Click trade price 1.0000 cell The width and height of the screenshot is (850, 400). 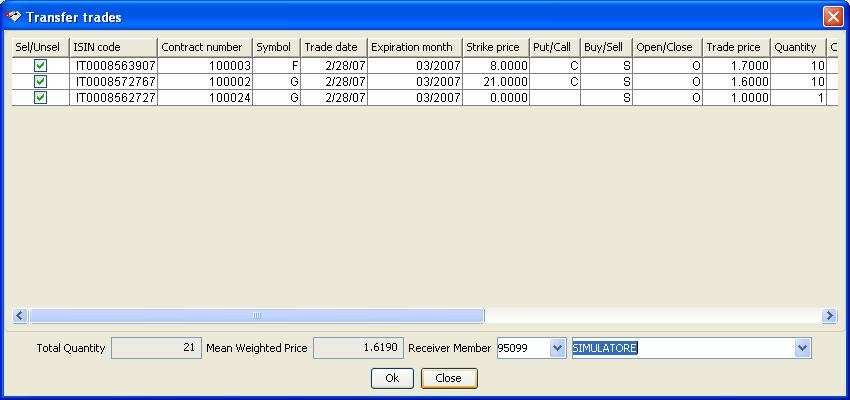click(737, 98)
